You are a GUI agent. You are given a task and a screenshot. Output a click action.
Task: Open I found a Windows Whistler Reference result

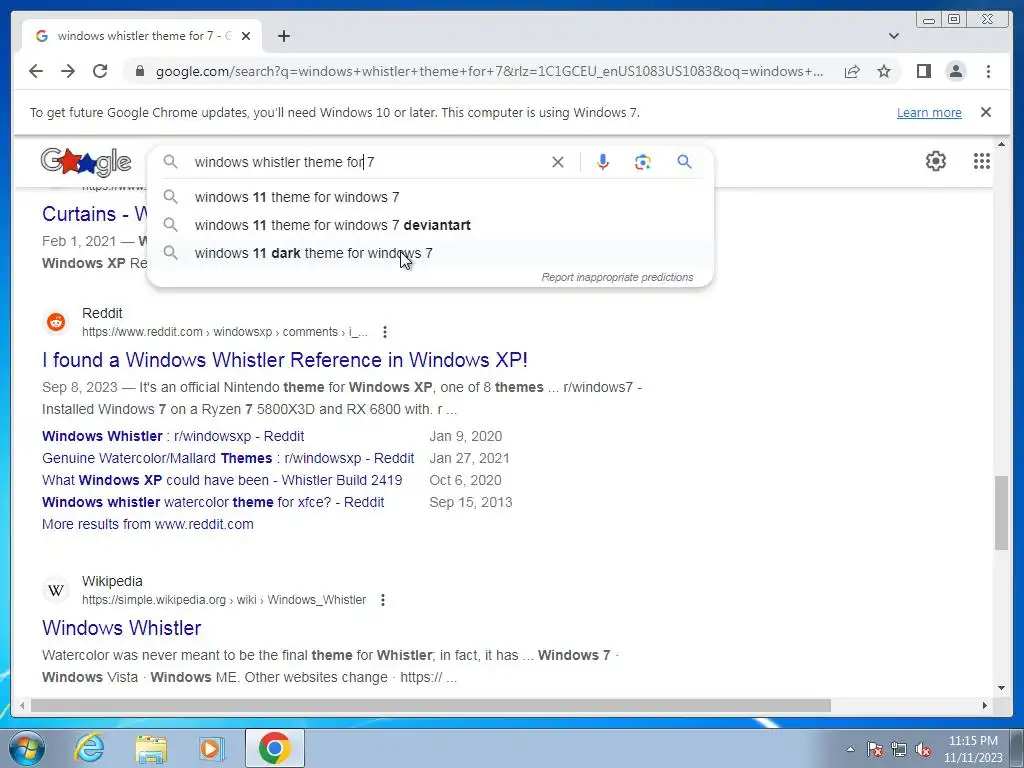[x=285, y=360]
